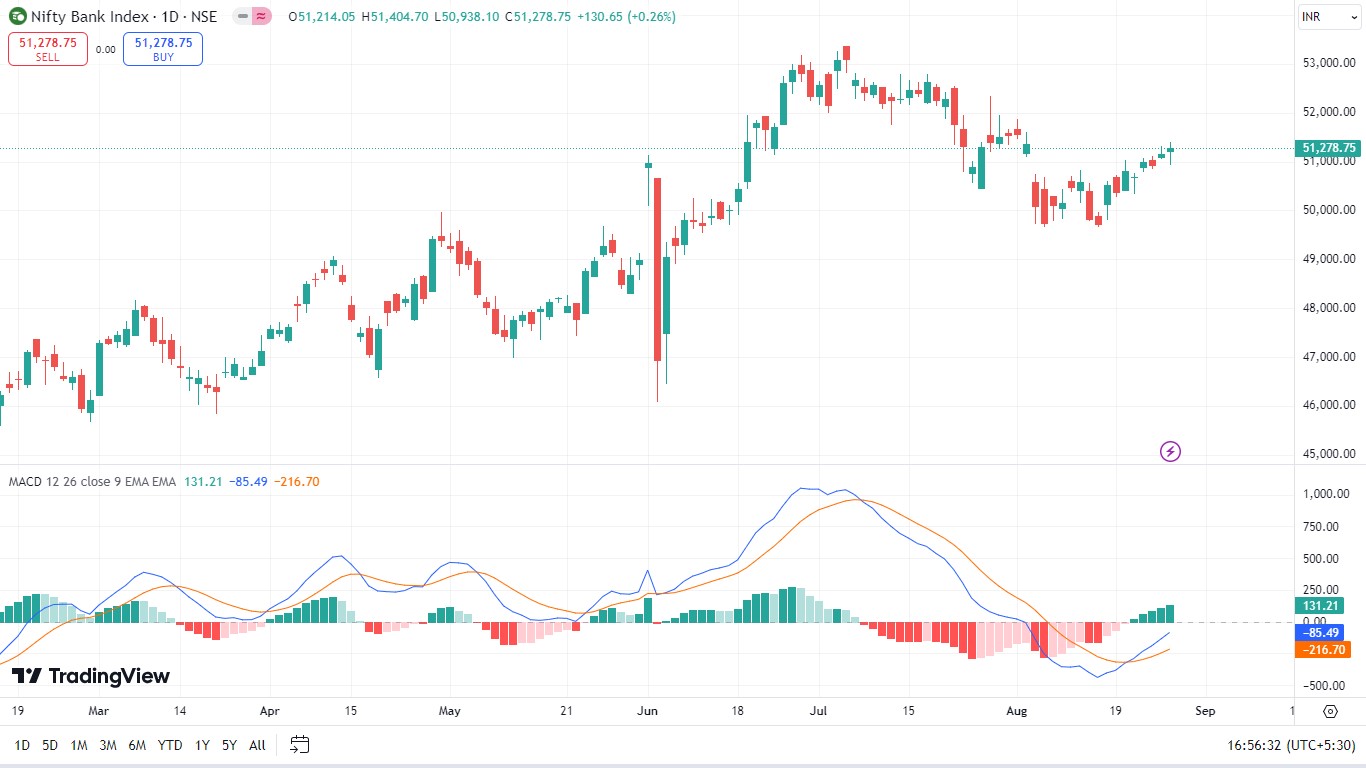
Task: Click the BUY 51,278.75 button
Action: (x=163, y=49)
